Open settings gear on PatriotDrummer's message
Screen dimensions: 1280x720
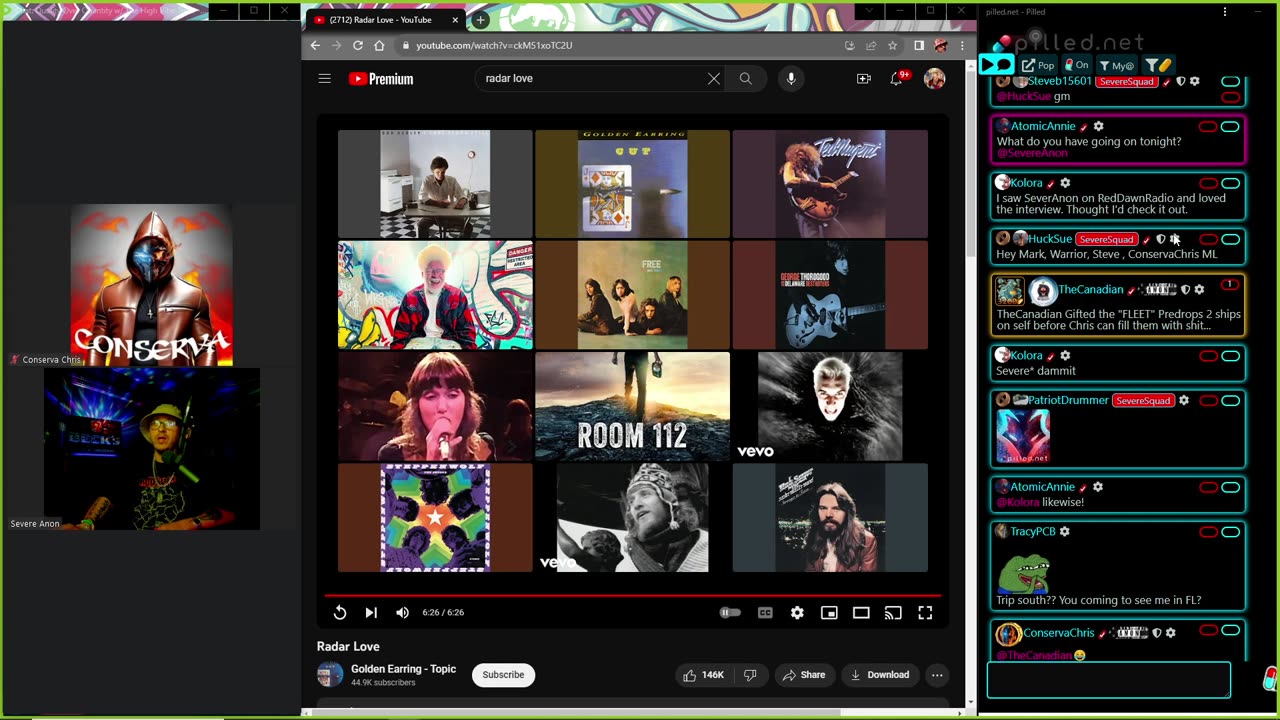1184,401
